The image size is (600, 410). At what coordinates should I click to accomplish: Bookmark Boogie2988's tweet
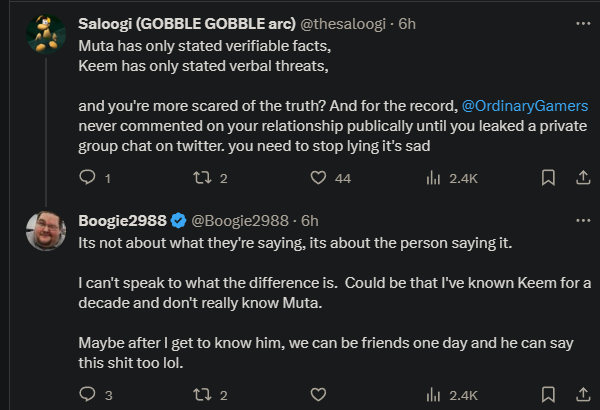point(548,394)
